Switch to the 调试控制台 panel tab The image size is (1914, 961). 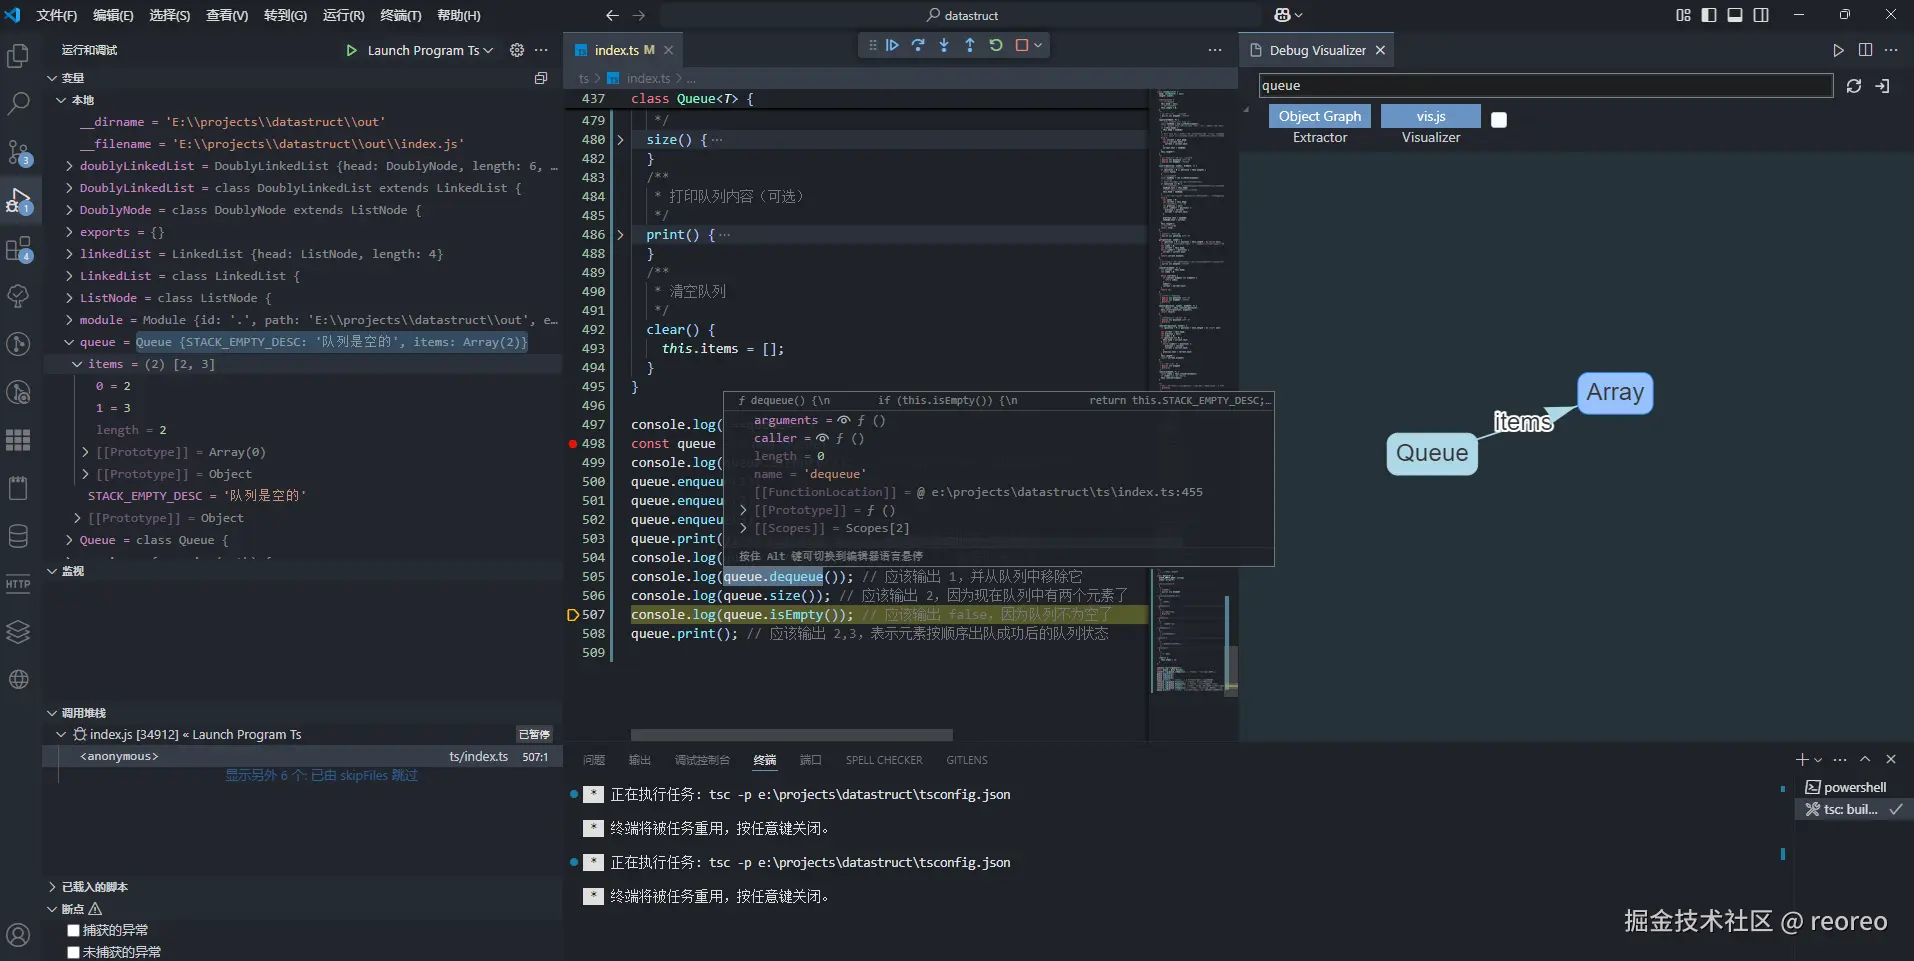[702, 760]
